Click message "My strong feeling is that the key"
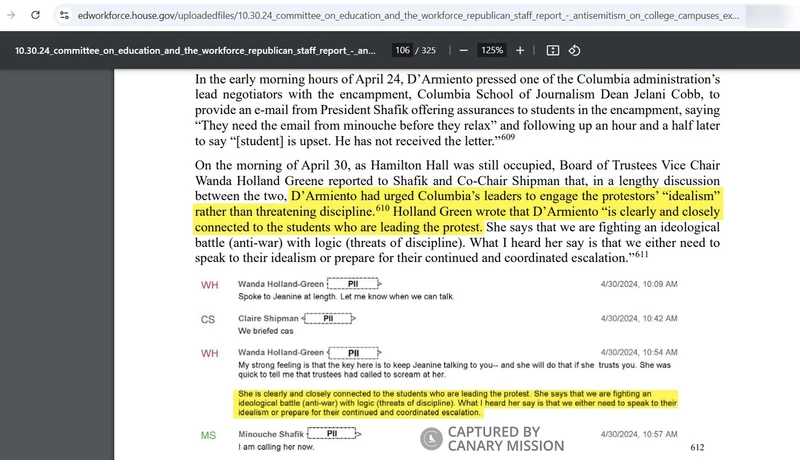The height and width of the screenshot is (460, 800). [x=454, y=370]
